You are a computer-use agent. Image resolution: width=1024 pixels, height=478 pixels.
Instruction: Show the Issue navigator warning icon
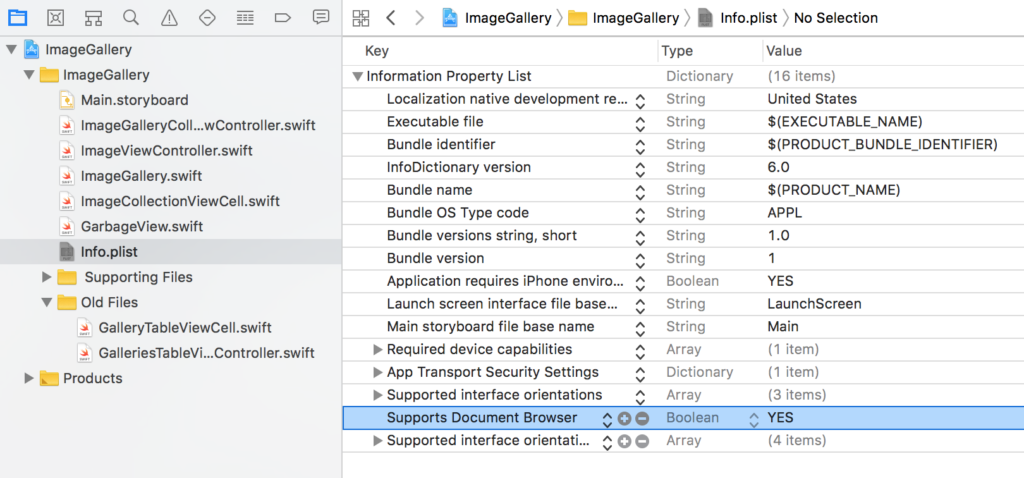click(x=169, y=18)
